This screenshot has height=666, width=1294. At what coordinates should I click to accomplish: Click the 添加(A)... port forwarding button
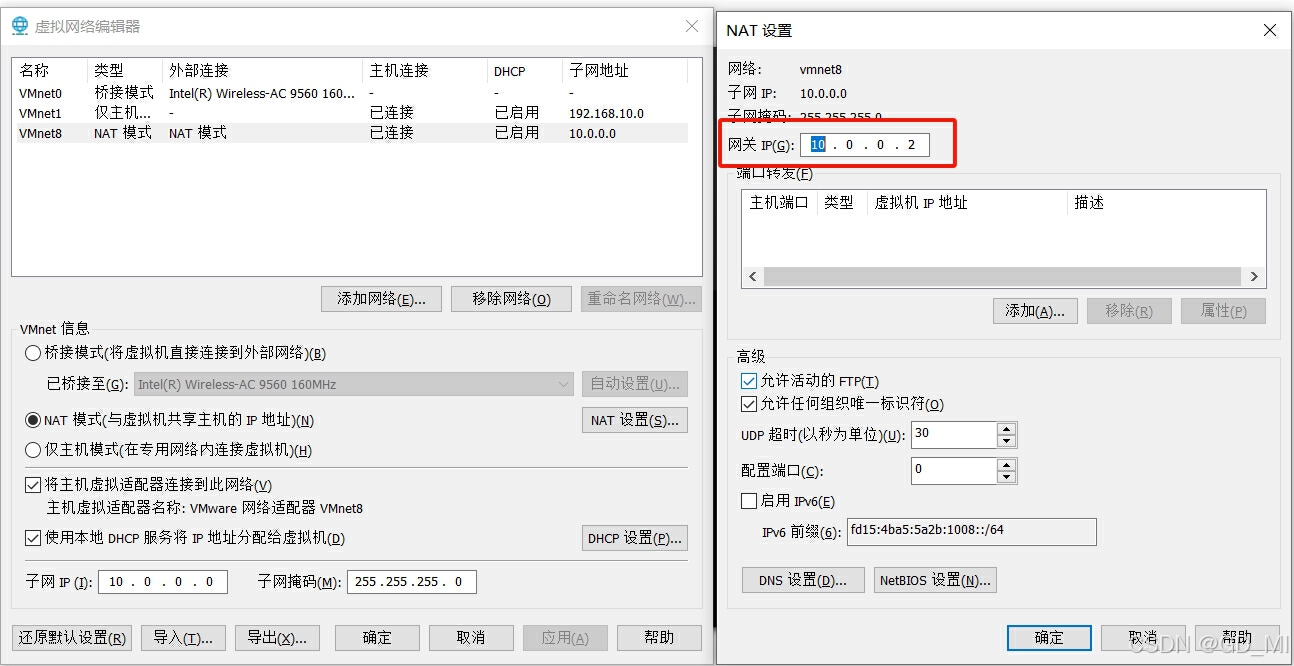1035,311
